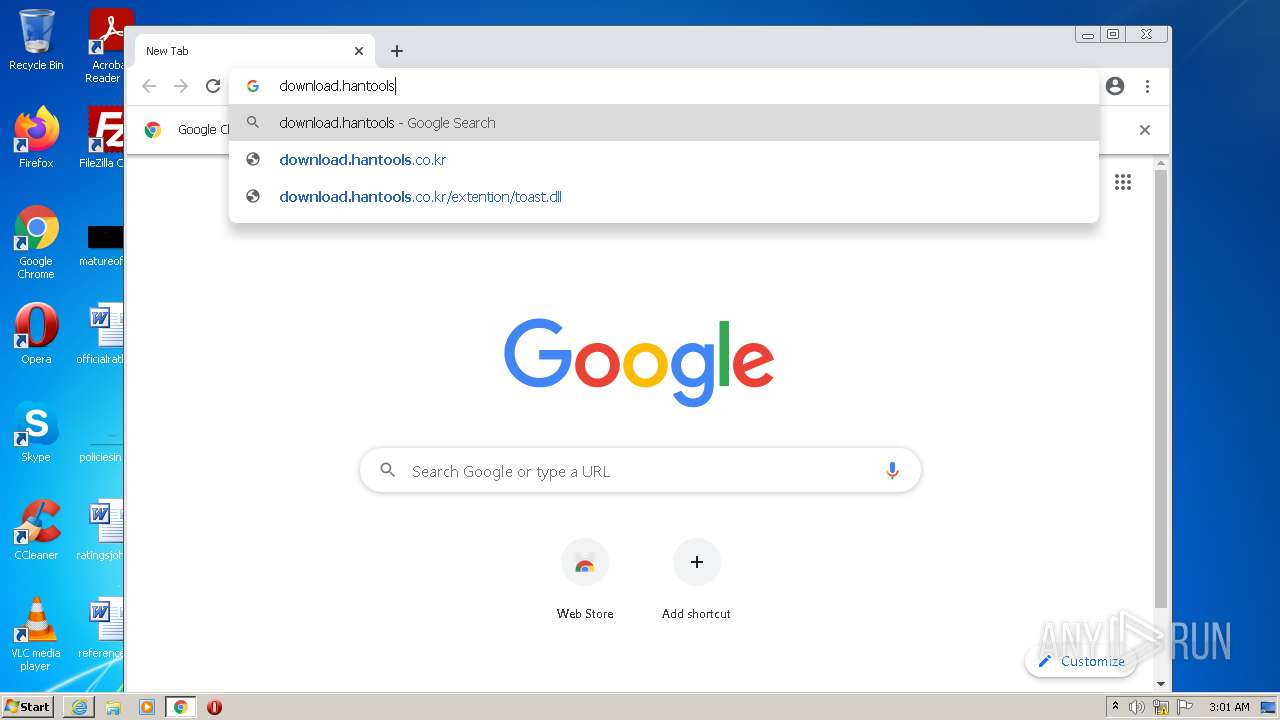
Task: Click the Customize button
Action: [1081, 661]
